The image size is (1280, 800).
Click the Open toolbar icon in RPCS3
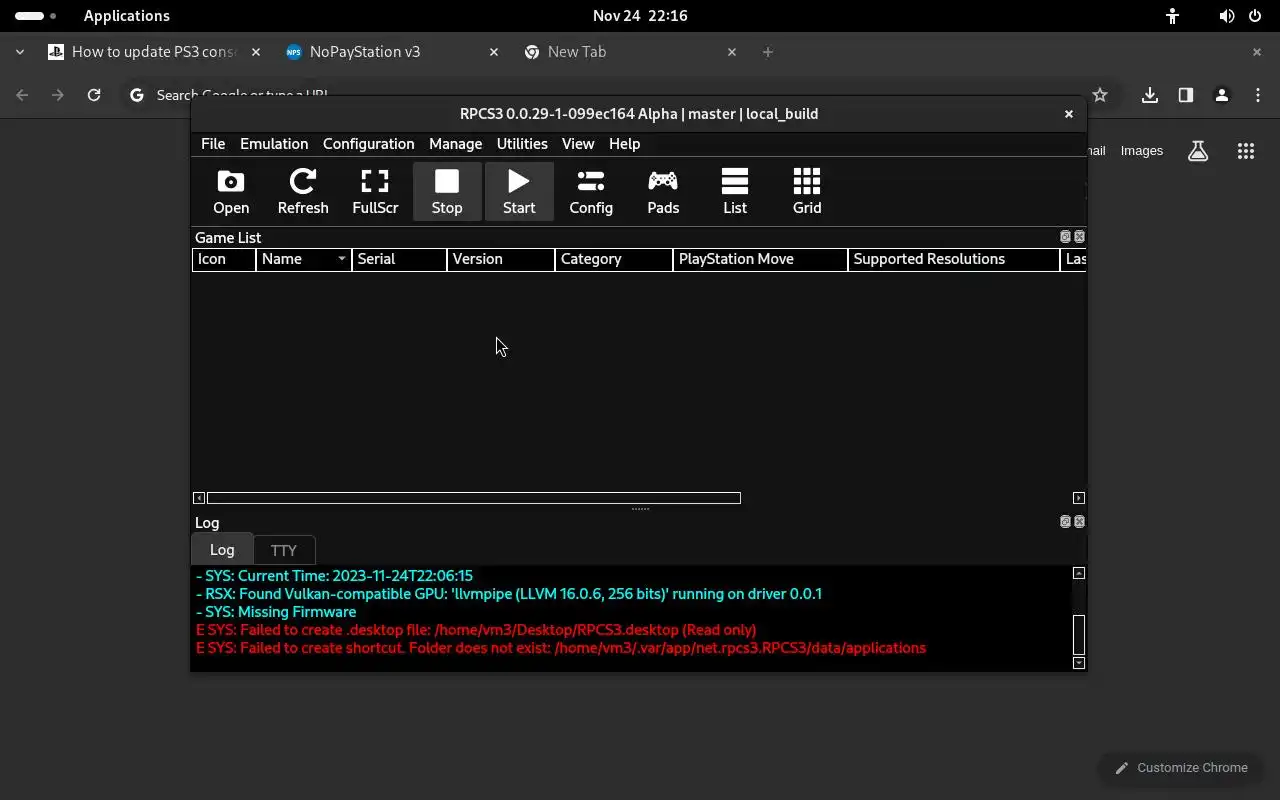pyautogui.click(x=231, y=191)
